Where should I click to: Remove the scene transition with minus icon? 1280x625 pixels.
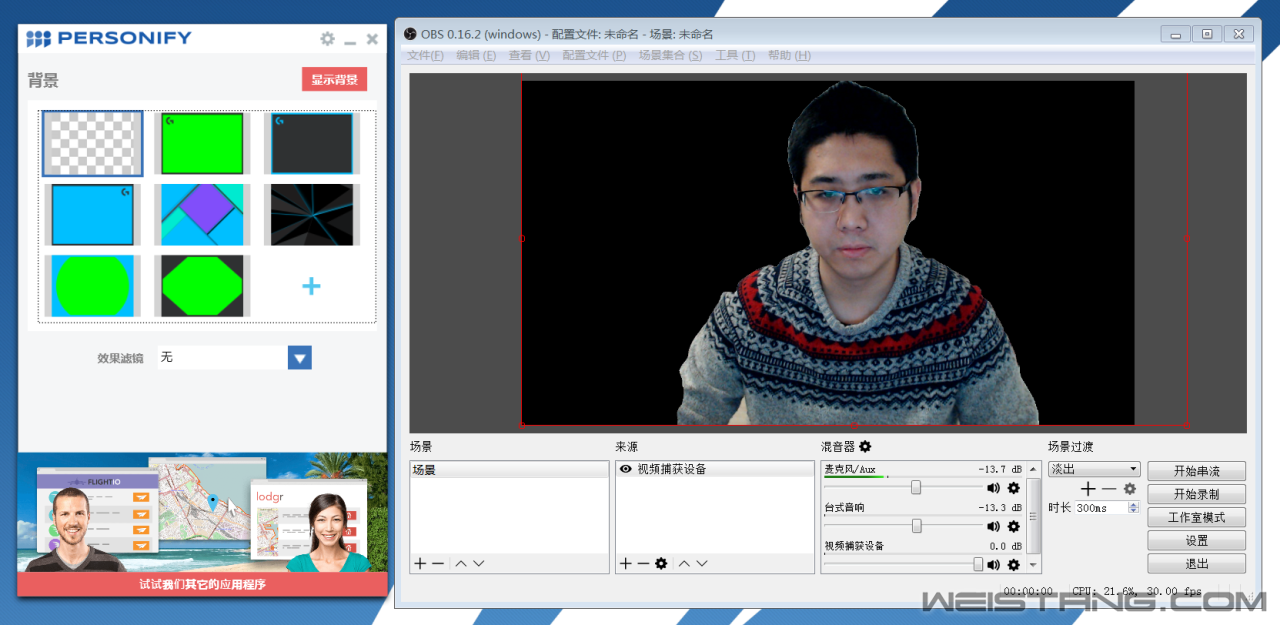pyautogui.click(x=1109, y=489)
